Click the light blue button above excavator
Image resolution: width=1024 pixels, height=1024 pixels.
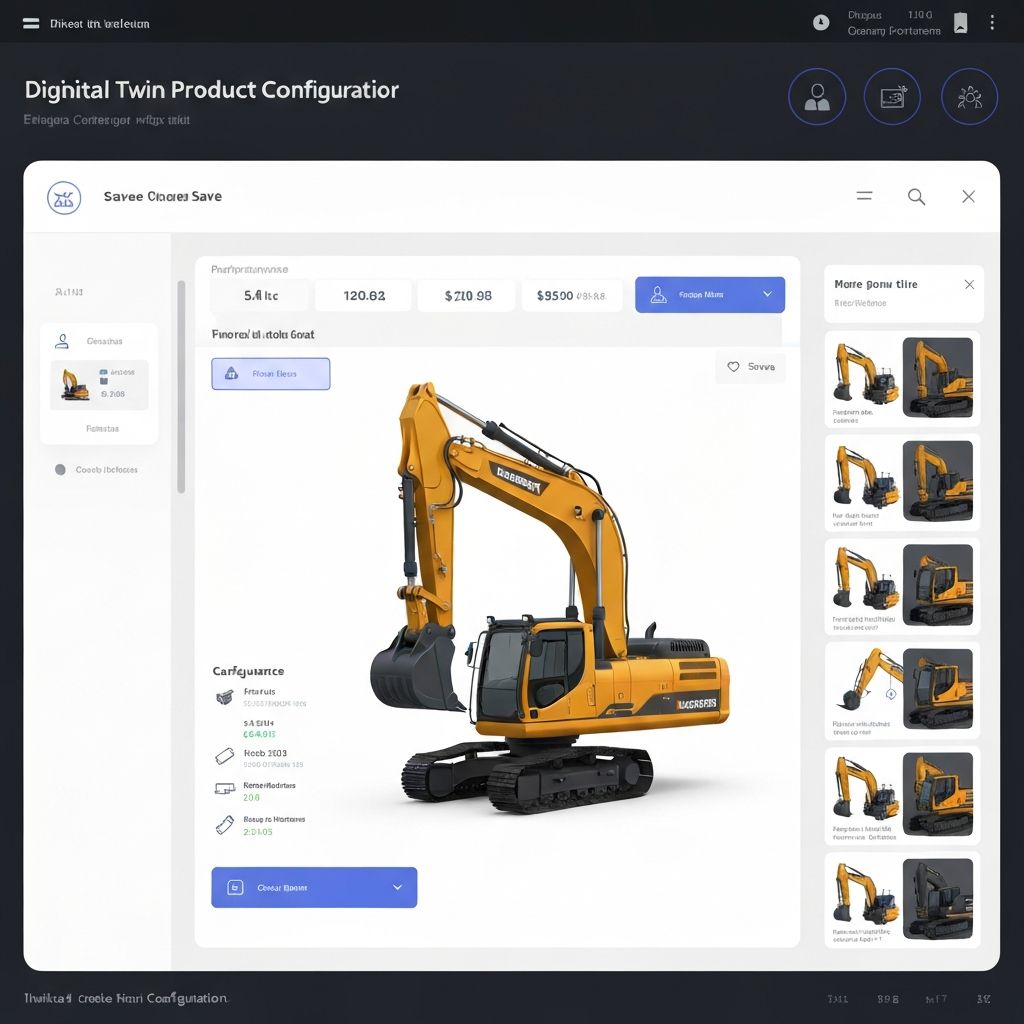pos(270,373)
